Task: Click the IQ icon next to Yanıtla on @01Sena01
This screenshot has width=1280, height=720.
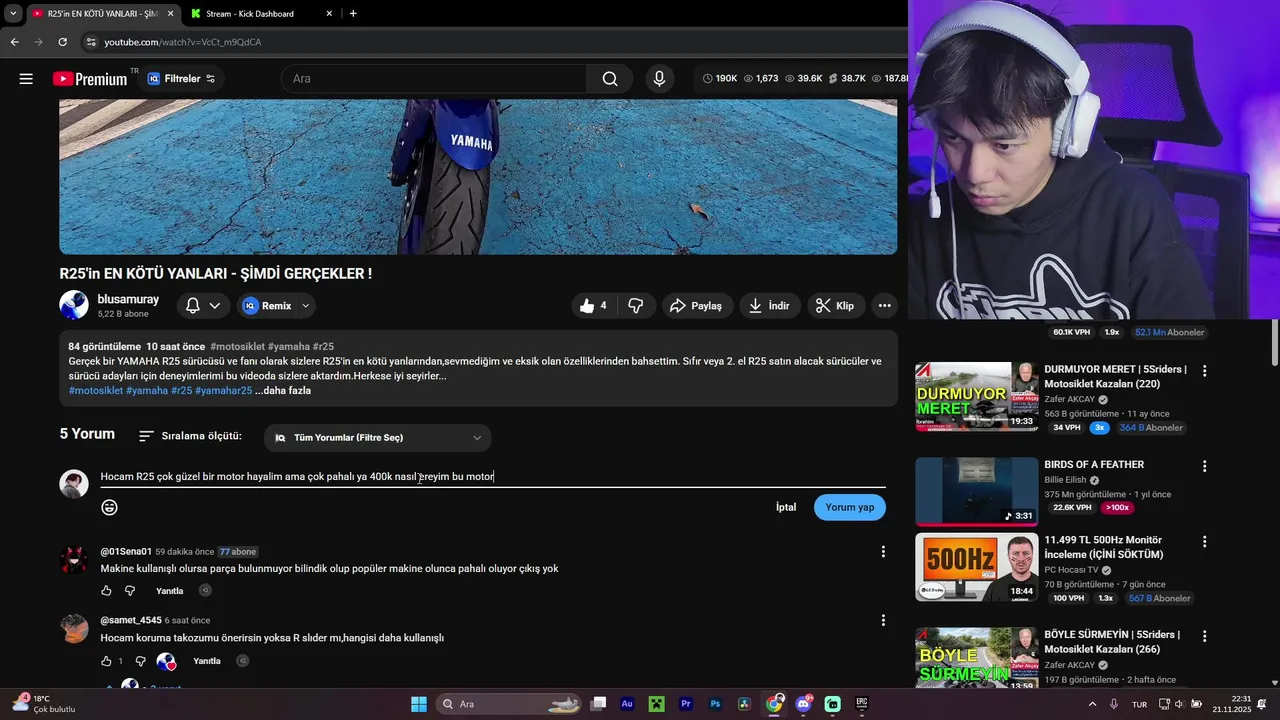Action: [205, 591]
